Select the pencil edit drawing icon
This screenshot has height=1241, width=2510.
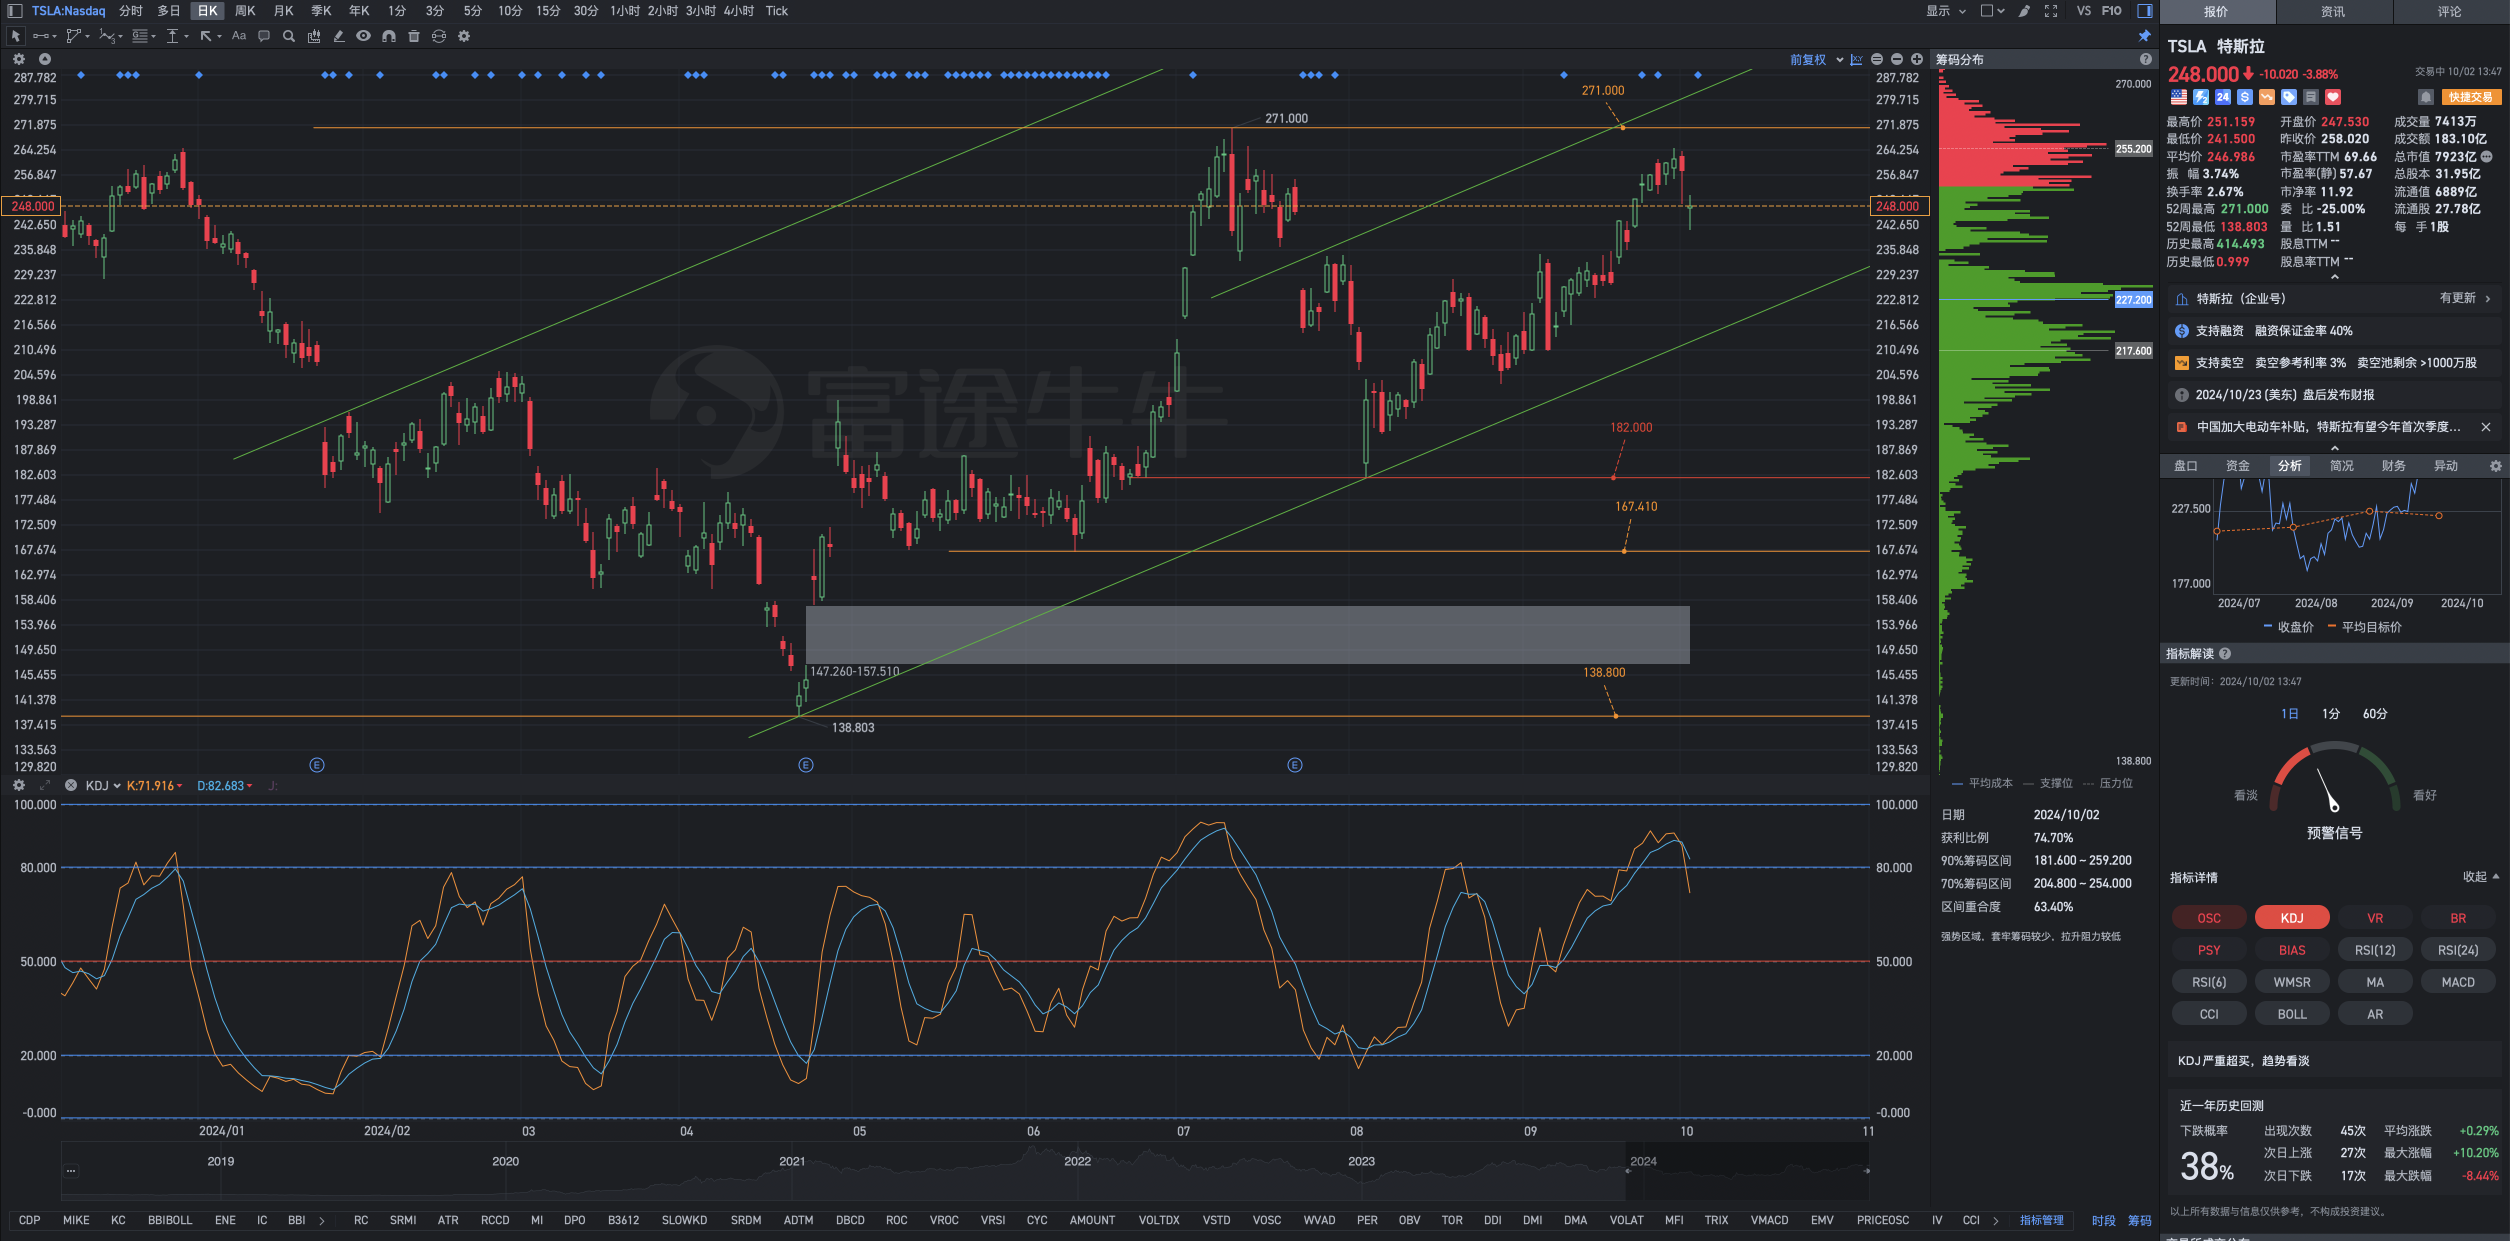pos(339,36)
